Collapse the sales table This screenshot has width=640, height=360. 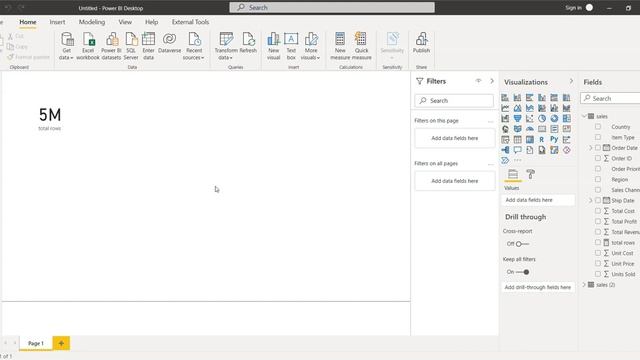(584, 116)
